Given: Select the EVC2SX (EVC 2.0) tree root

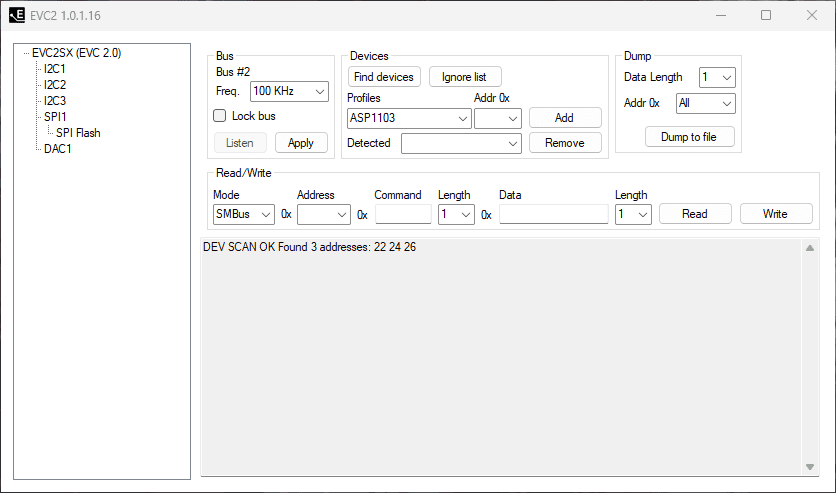Looking at the screenshot, I should point(77,53).
